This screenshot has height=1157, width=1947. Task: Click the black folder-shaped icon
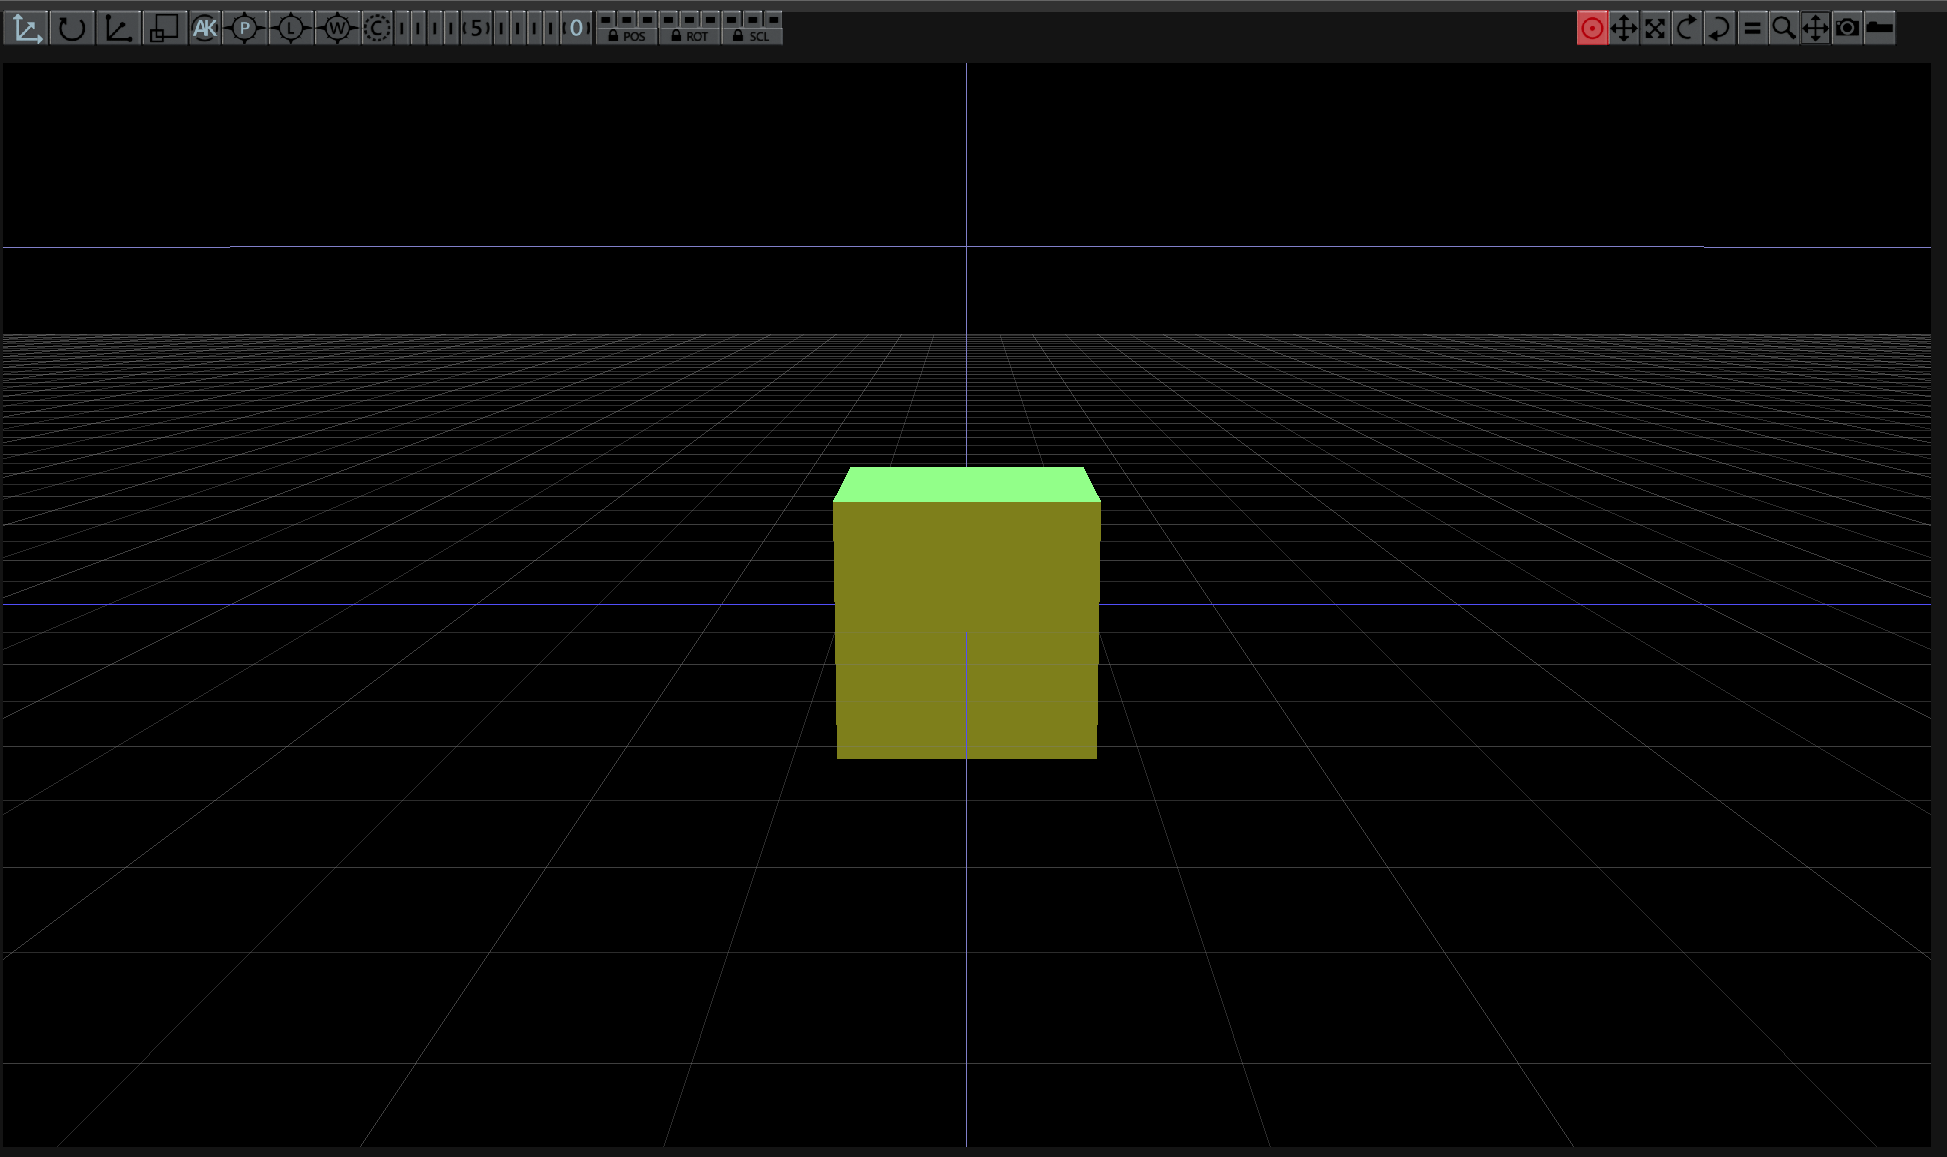coord(1880,28)
